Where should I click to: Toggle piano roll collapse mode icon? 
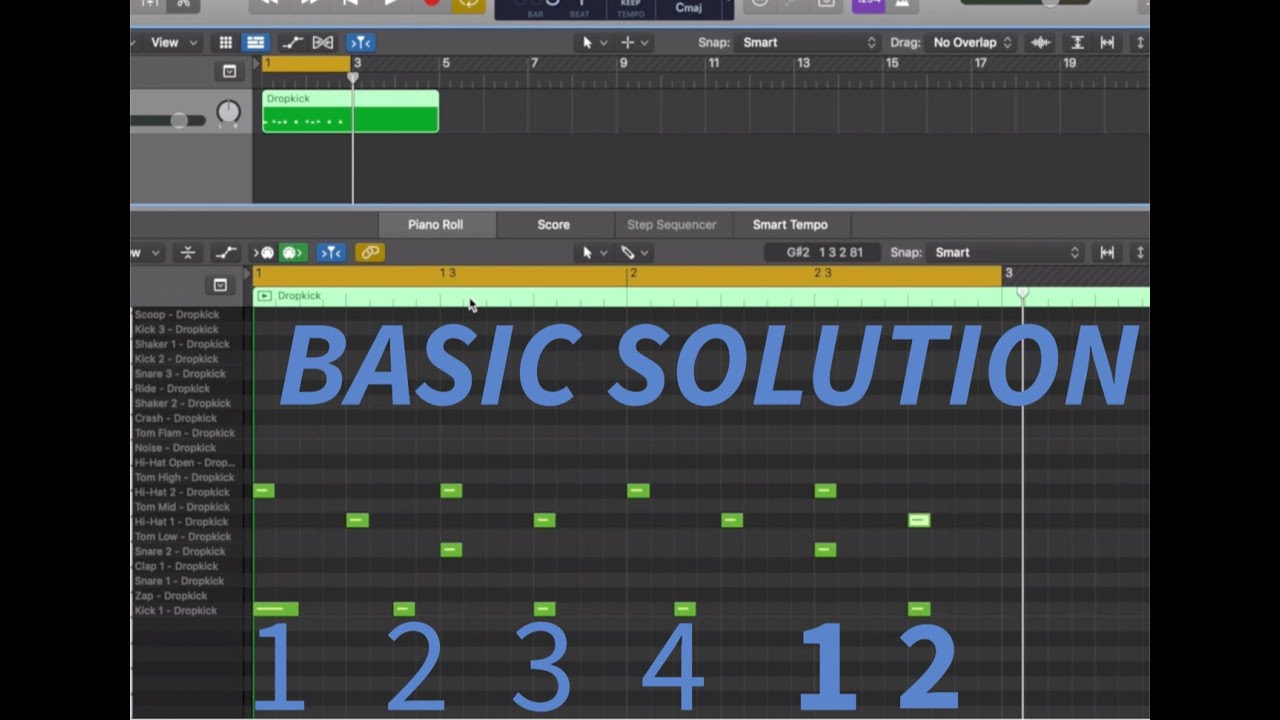pos(187,253)
